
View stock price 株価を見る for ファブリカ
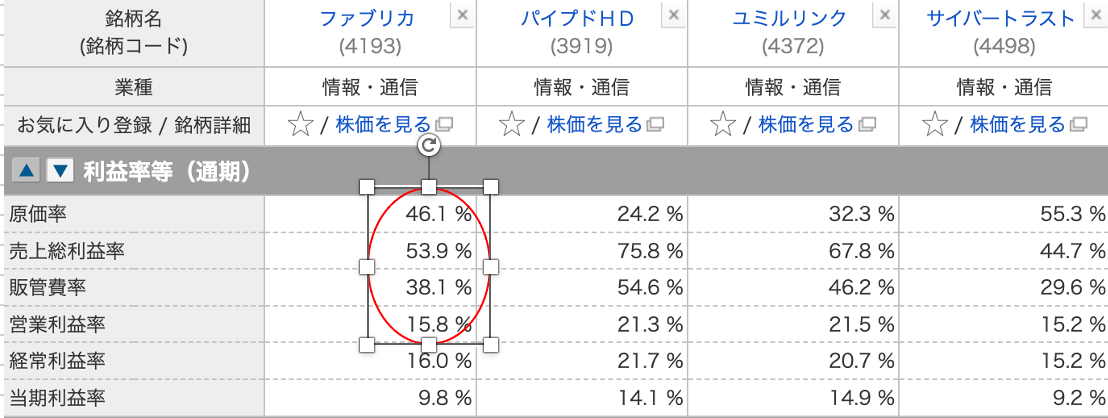[x=383, y=125]
